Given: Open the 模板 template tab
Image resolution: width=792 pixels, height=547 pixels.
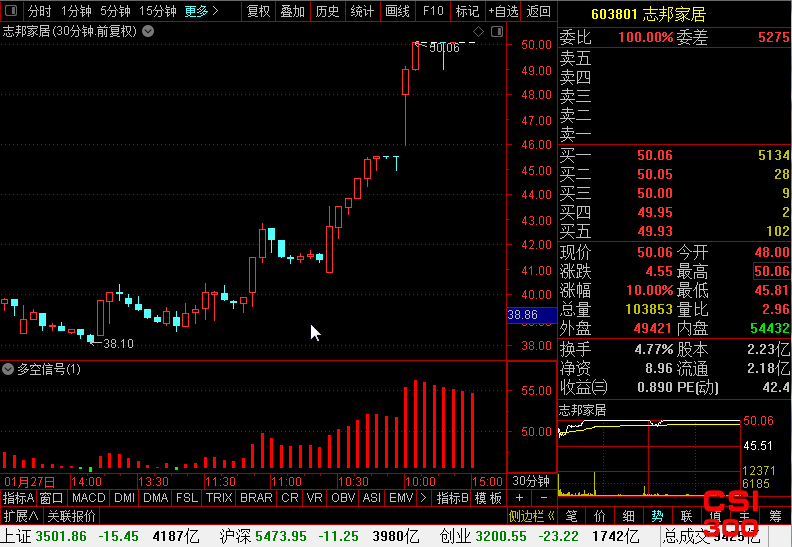Looking at the screenshot, I should pyautogui.click(x=488, y=498).
